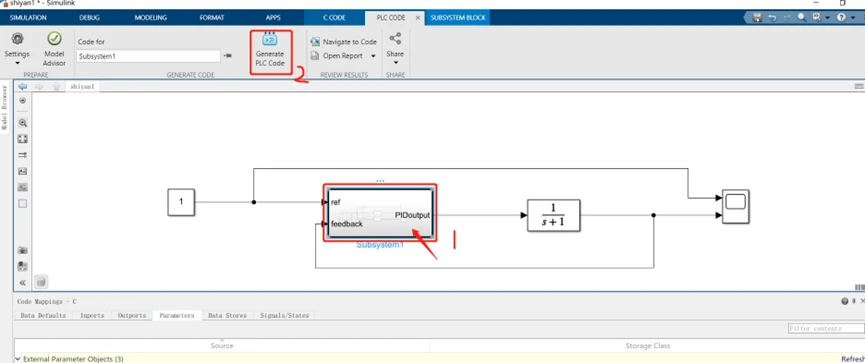Viewport: 865px width, 363px height.
Task: Expand the Share dropdown arrow
Action: [395, 62]
